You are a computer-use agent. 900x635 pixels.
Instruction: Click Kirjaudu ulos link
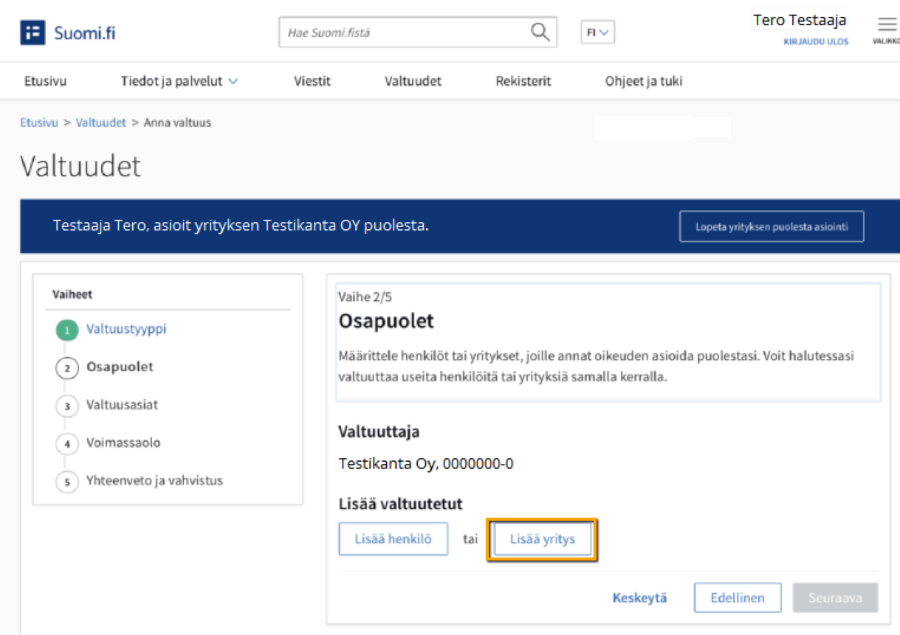[815, 42]
